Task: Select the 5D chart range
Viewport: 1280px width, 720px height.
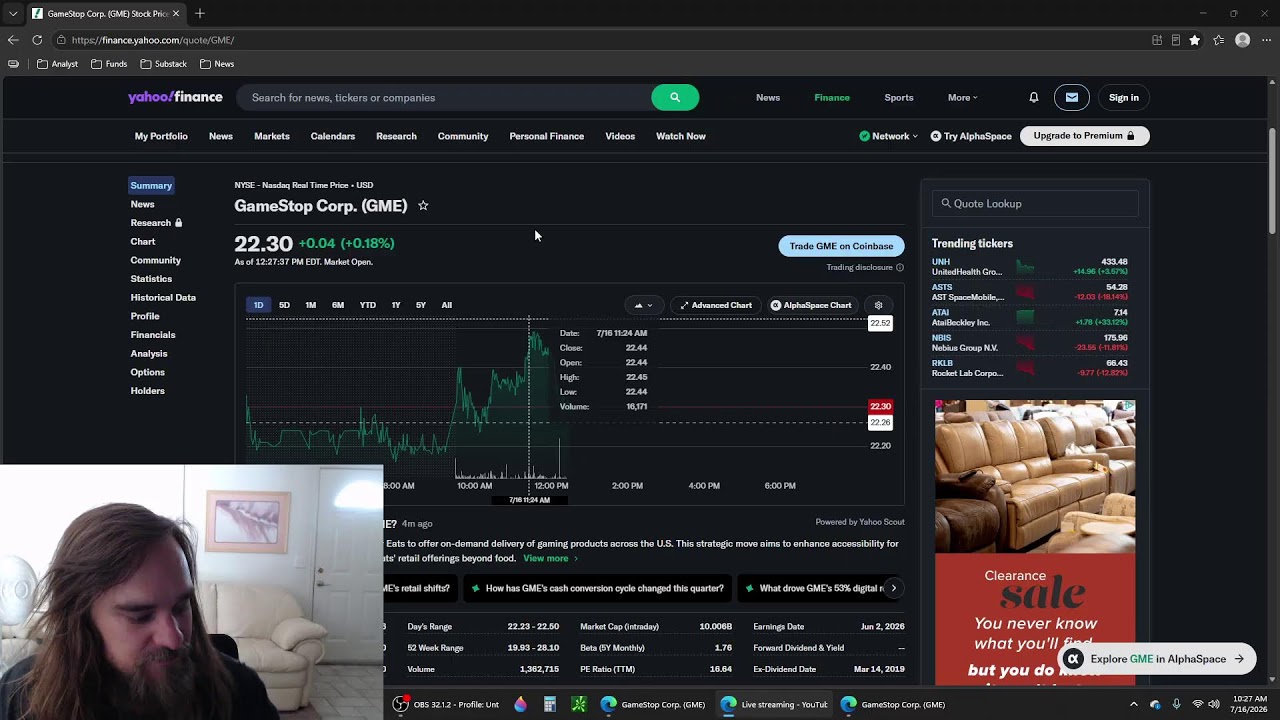Action: [284, 305]
